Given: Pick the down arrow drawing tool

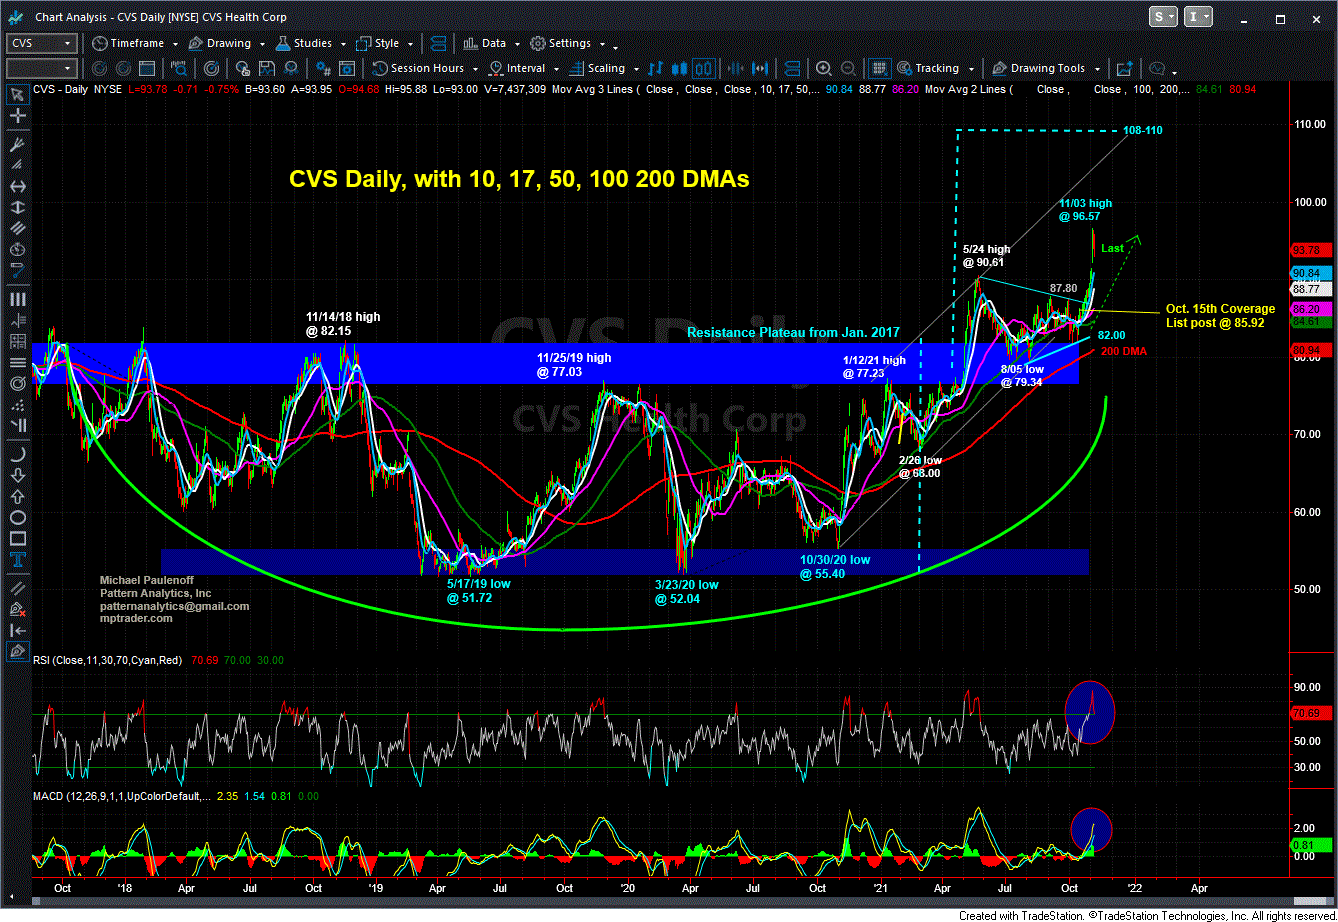Looking at the screenshot, I should 17,475.
